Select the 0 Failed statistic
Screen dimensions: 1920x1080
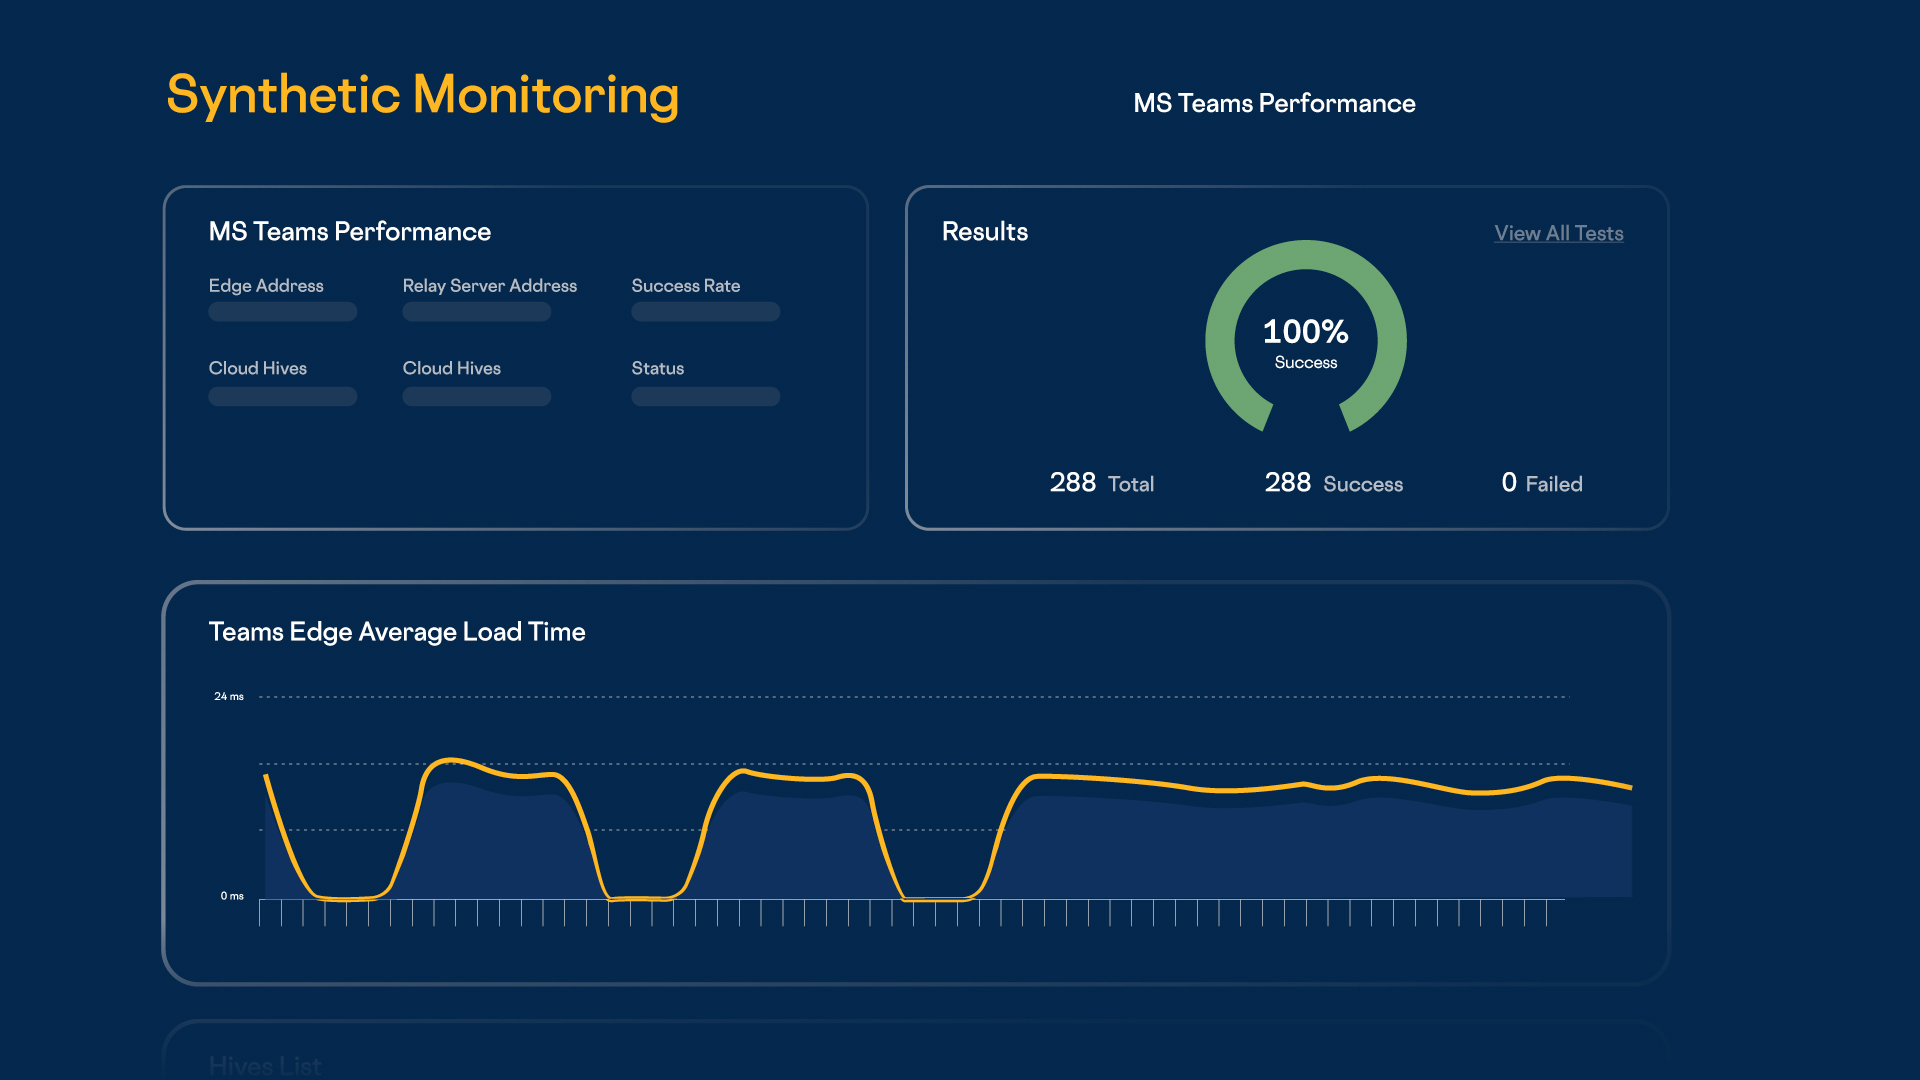[x=1541, y=483]
